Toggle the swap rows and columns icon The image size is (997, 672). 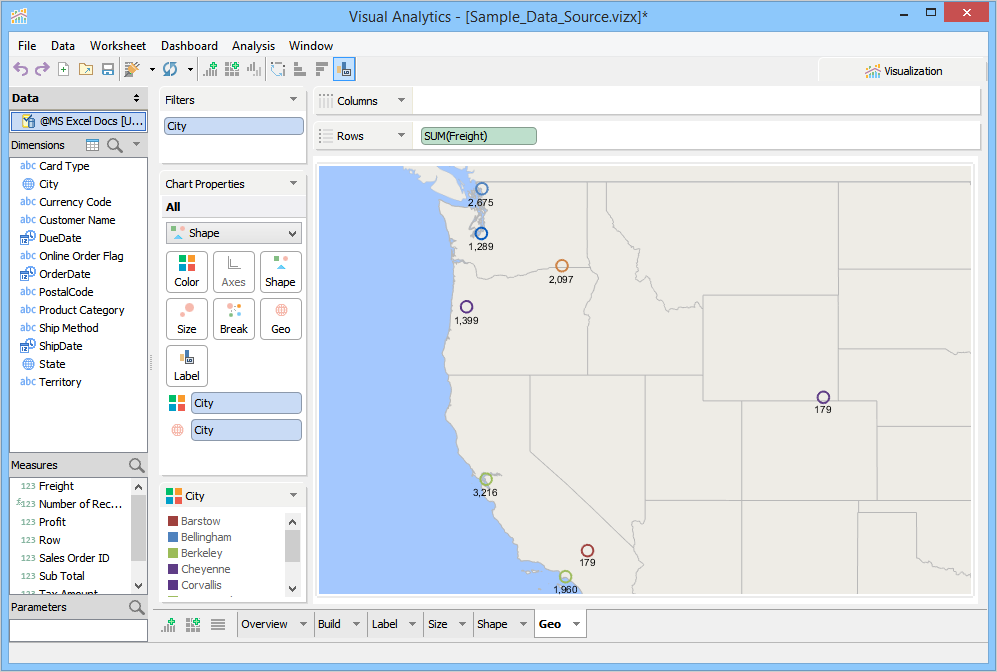(278, 69)
